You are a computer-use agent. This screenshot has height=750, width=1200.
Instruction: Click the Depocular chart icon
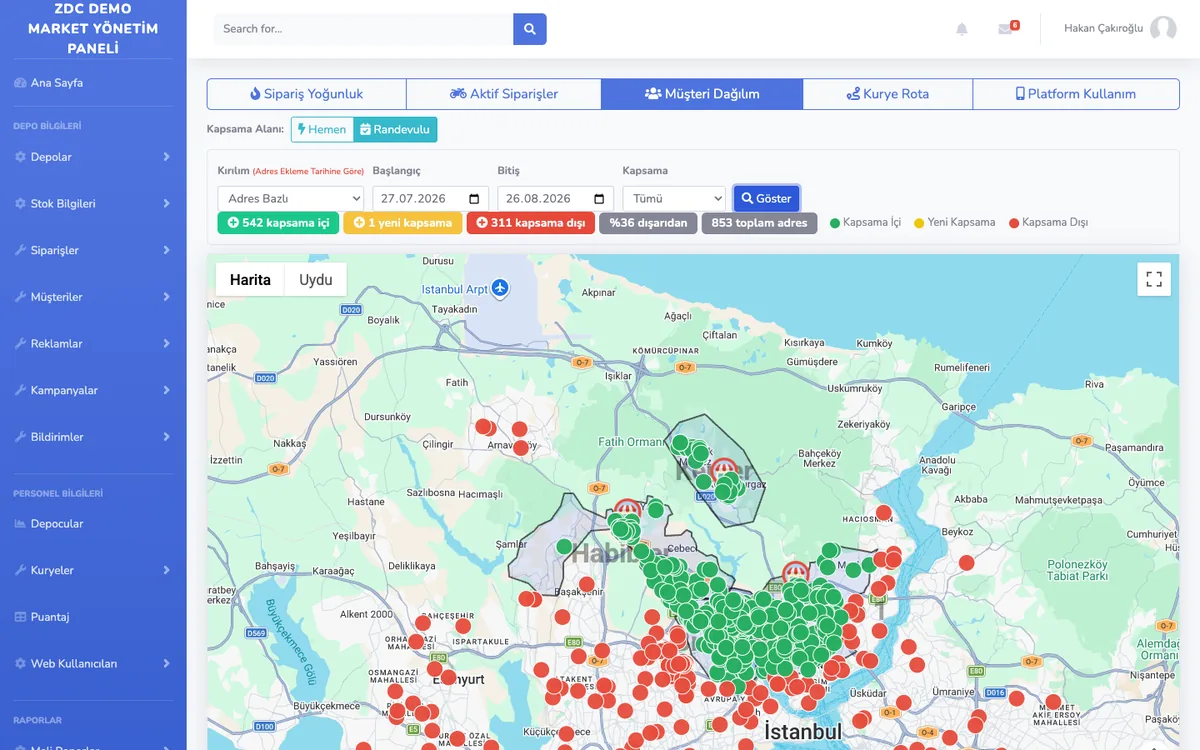[20, 524]
